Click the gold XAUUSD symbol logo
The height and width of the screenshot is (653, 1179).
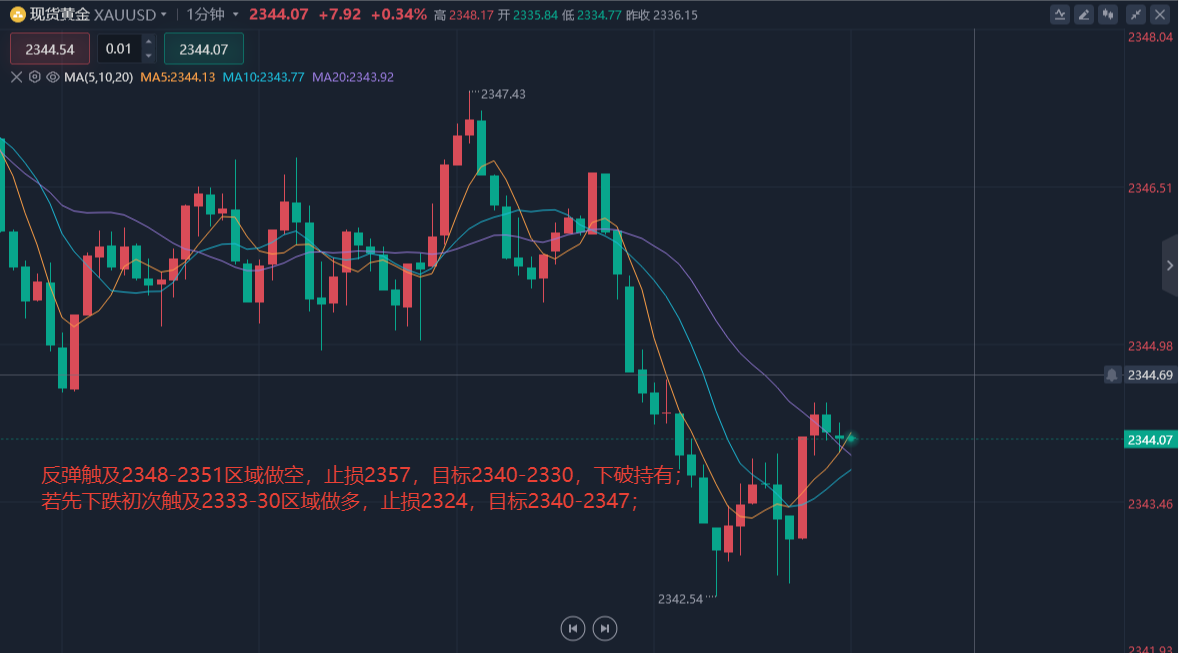(17, 14)
